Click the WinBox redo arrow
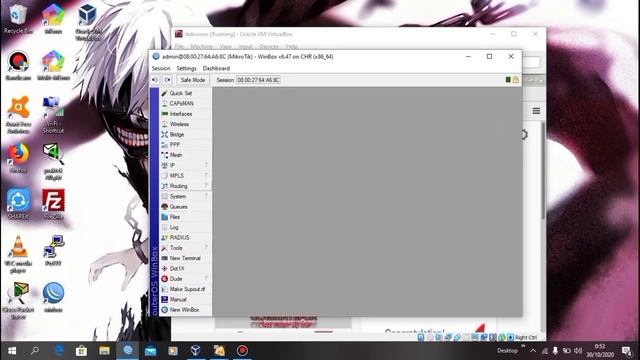640x360 pixels. click(167, 80)
